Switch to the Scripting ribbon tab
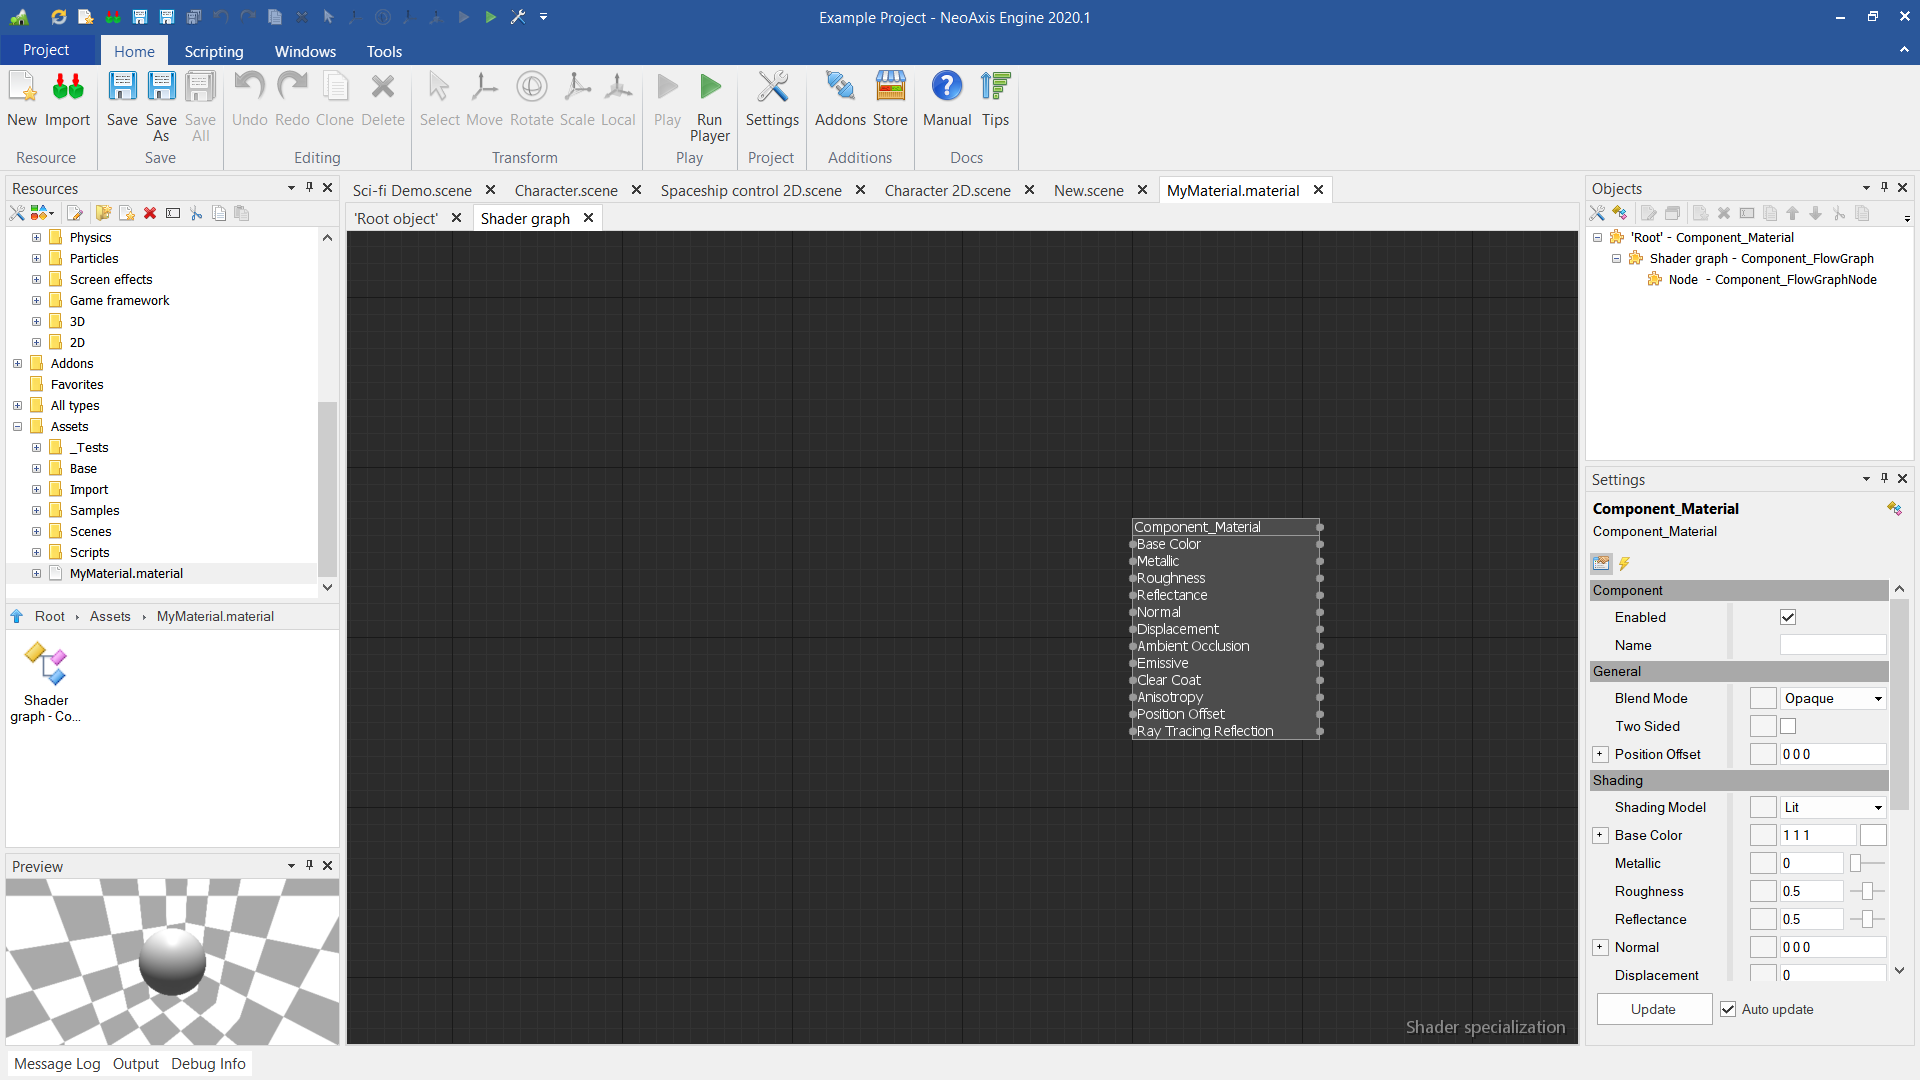 [x=213, y=51]
